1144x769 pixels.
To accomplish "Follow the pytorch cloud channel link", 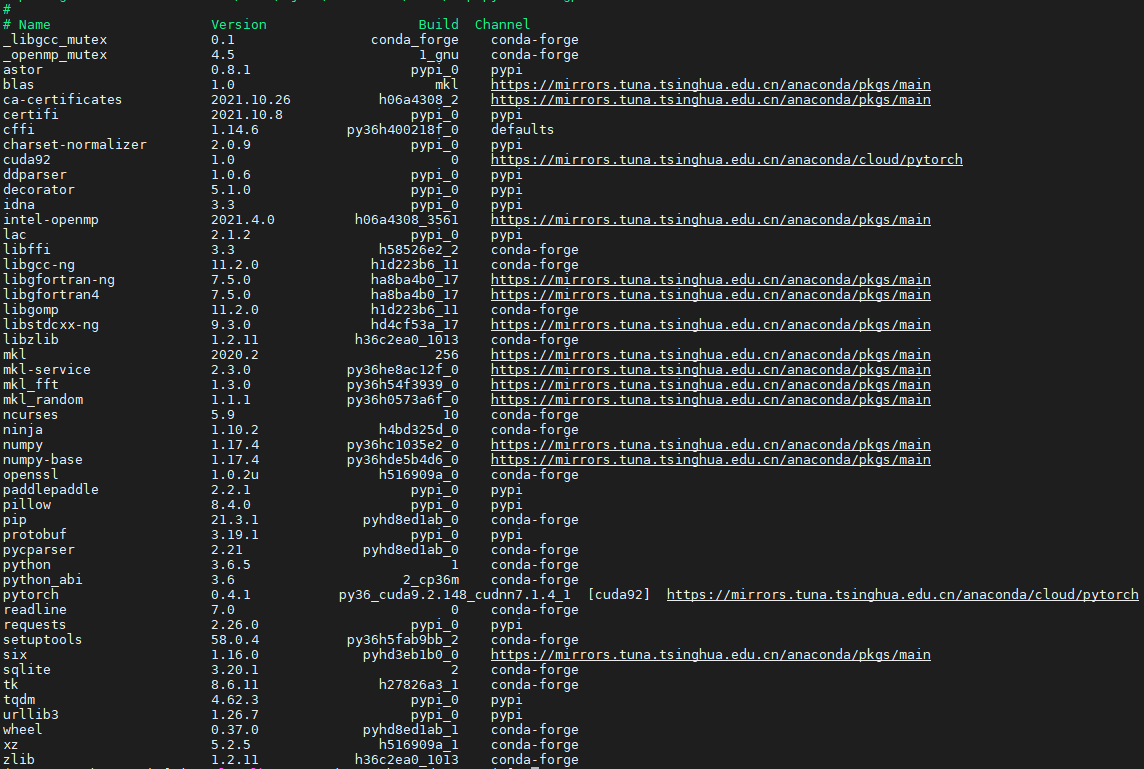I will pyautogui.click(x=903, y=594).
